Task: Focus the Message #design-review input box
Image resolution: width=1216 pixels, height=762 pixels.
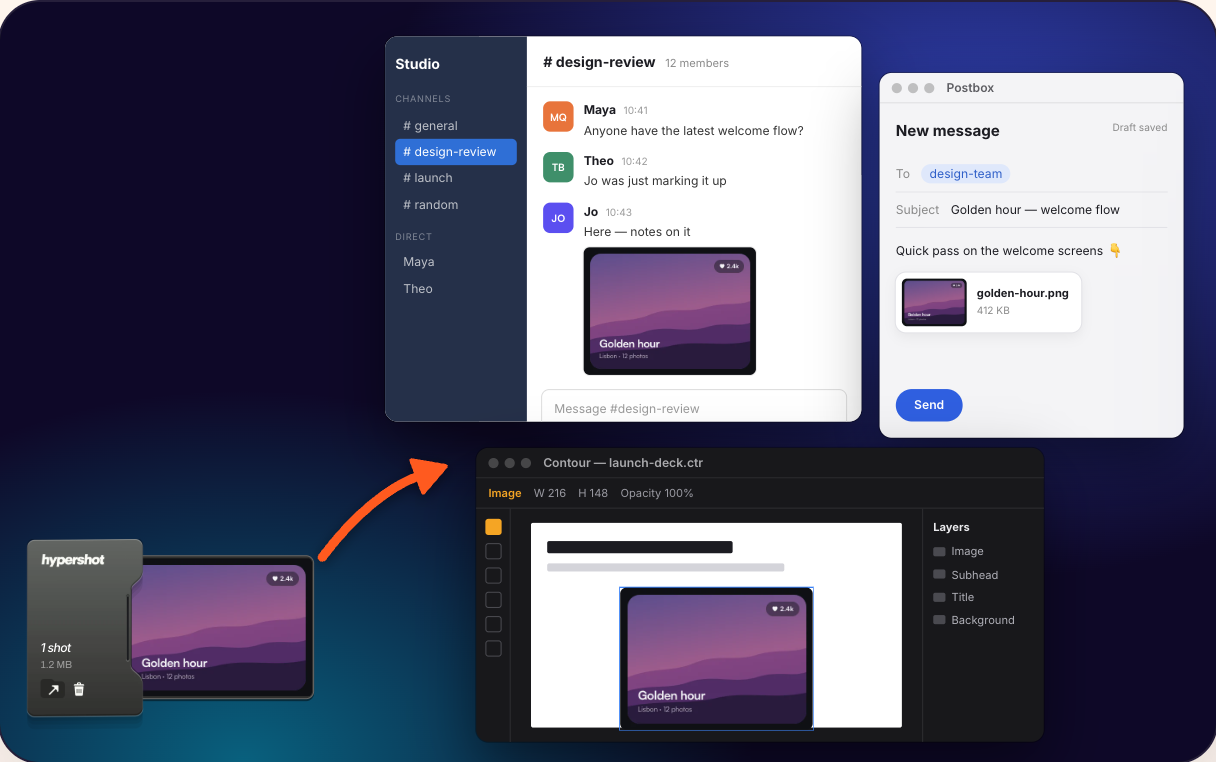Action: coord(694,406)
